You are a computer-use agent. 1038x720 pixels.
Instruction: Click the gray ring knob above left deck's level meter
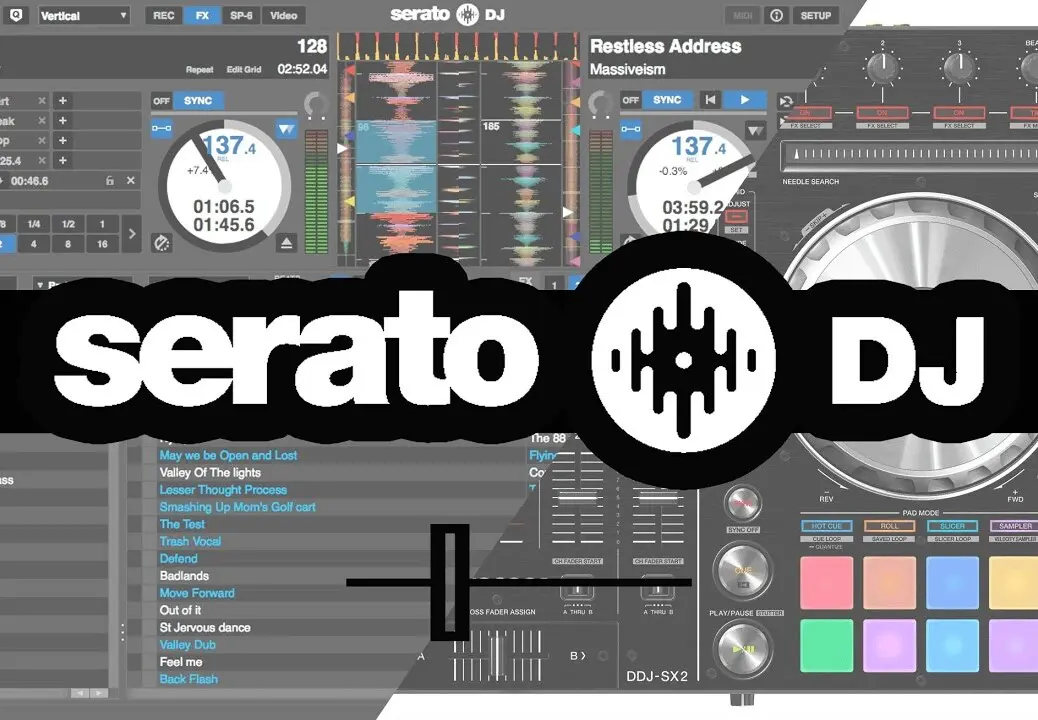click(x=316, y=105)
